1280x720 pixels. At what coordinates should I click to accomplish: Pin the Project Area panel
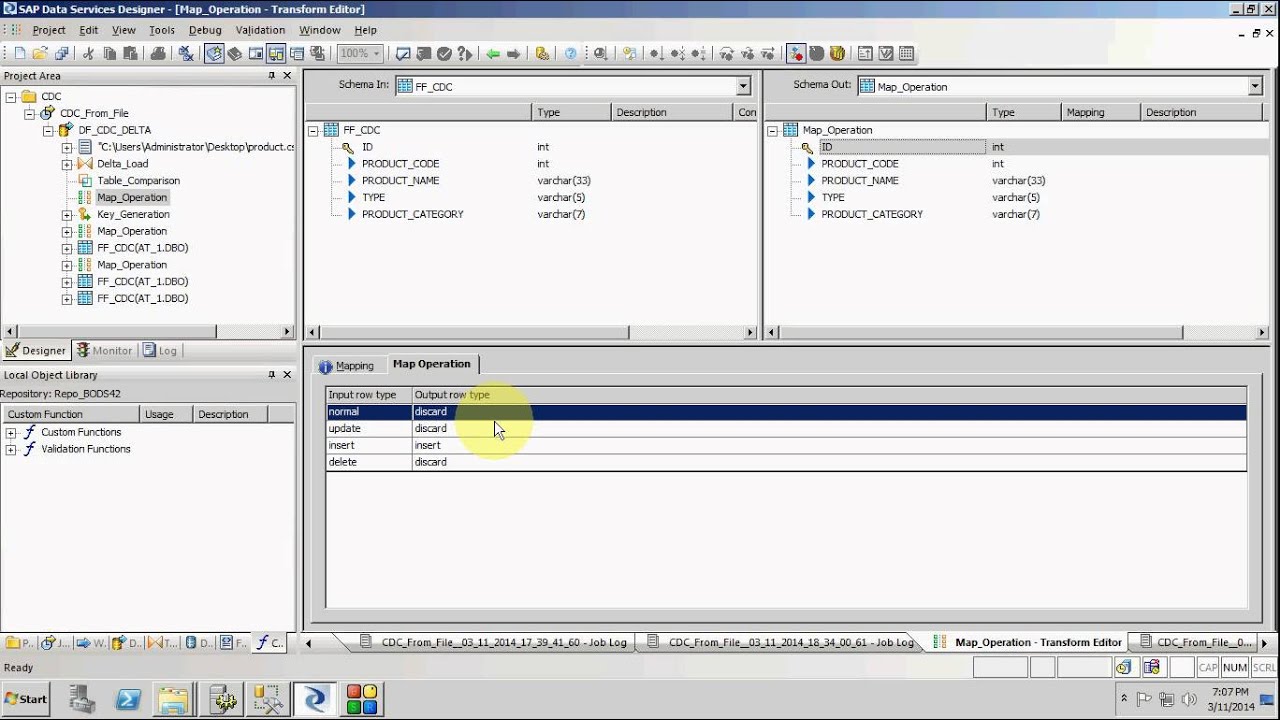(x=271, y=76)
